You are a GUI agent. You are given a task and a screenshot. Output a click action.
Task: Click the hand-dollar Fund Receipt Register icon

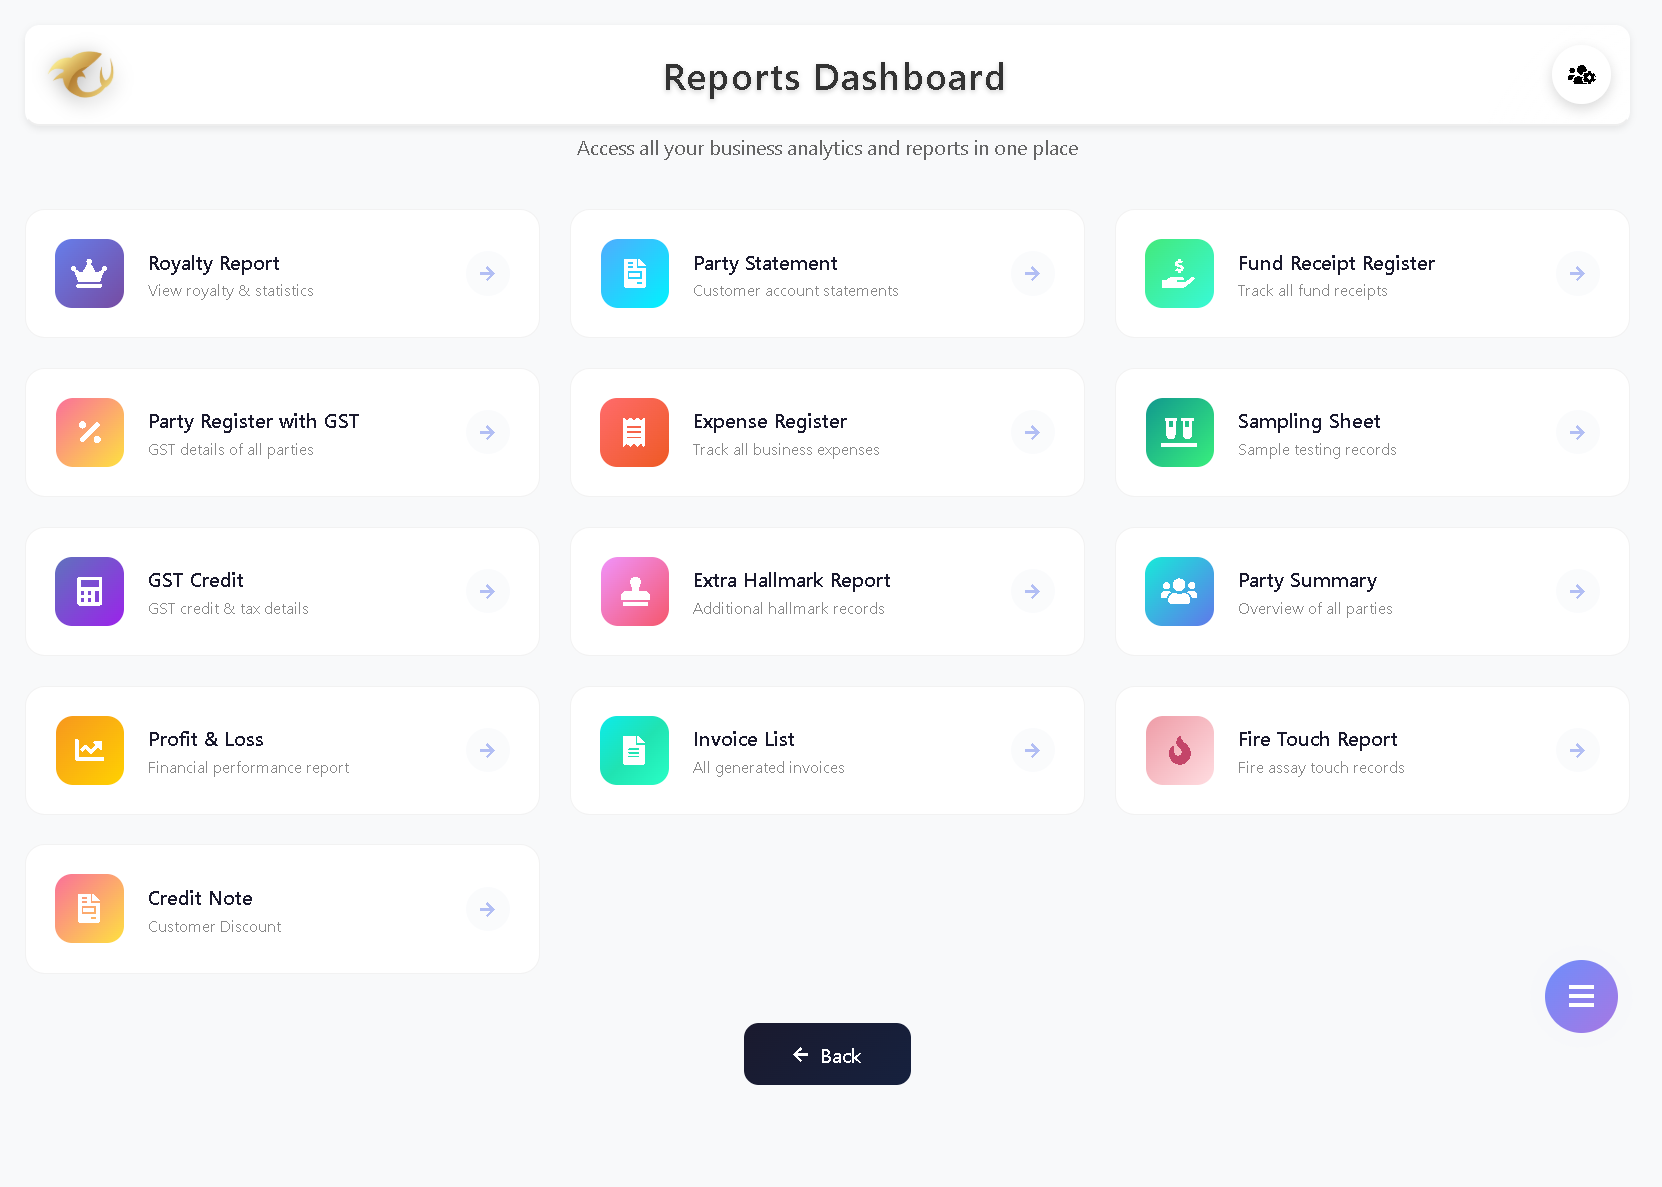point(1179,273)
